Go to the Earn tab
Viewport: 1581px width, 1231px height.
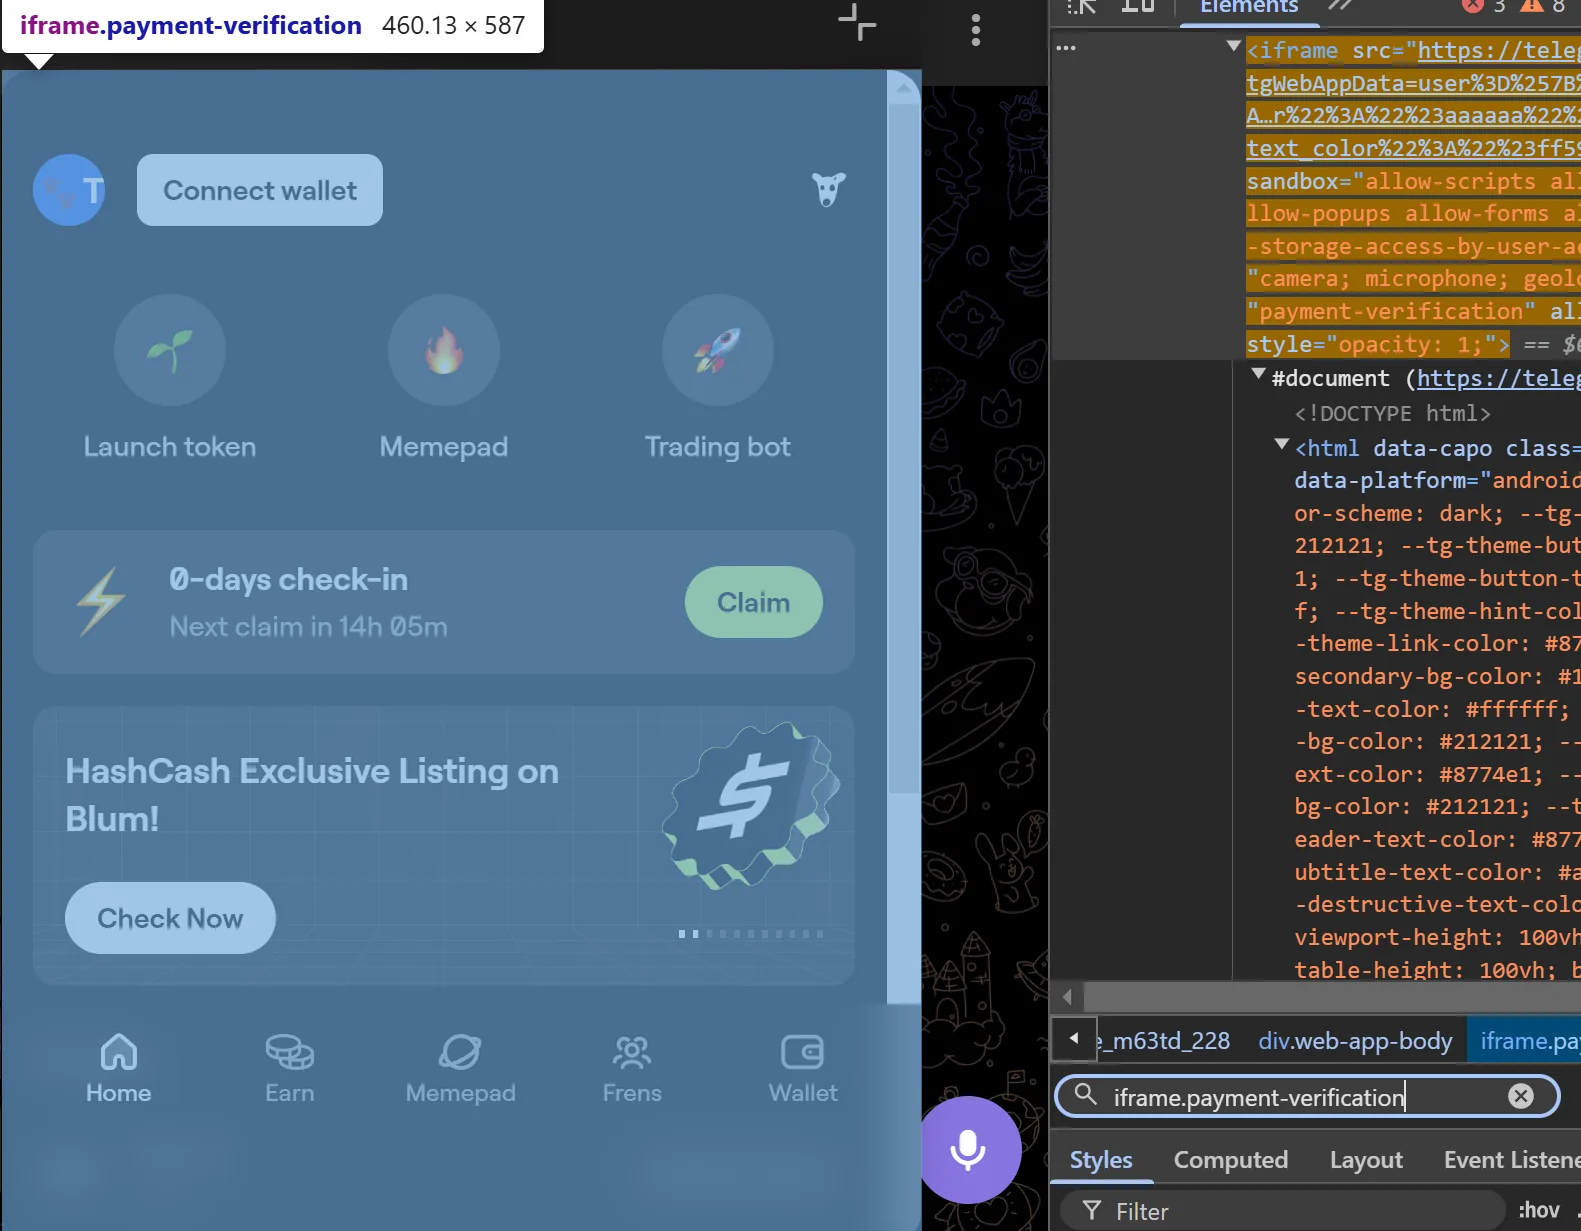[x=289, y=1068]
